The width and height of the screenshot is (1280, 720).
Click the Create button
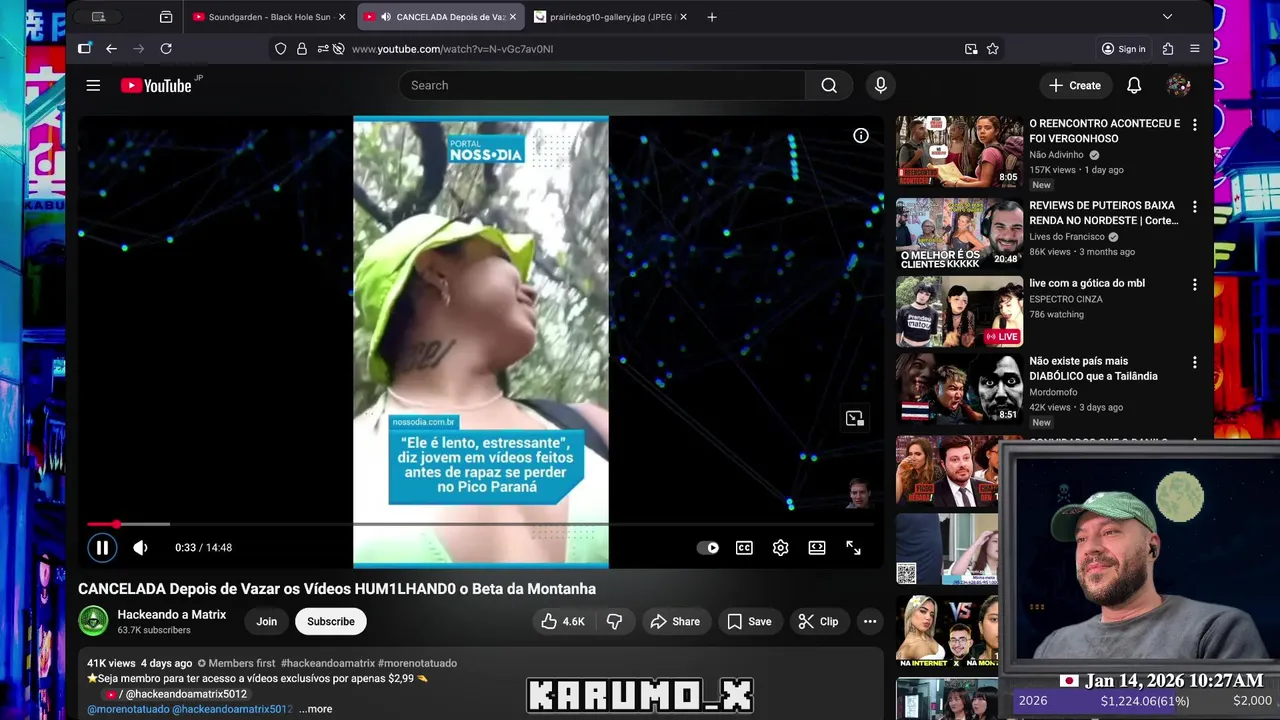1075,85
